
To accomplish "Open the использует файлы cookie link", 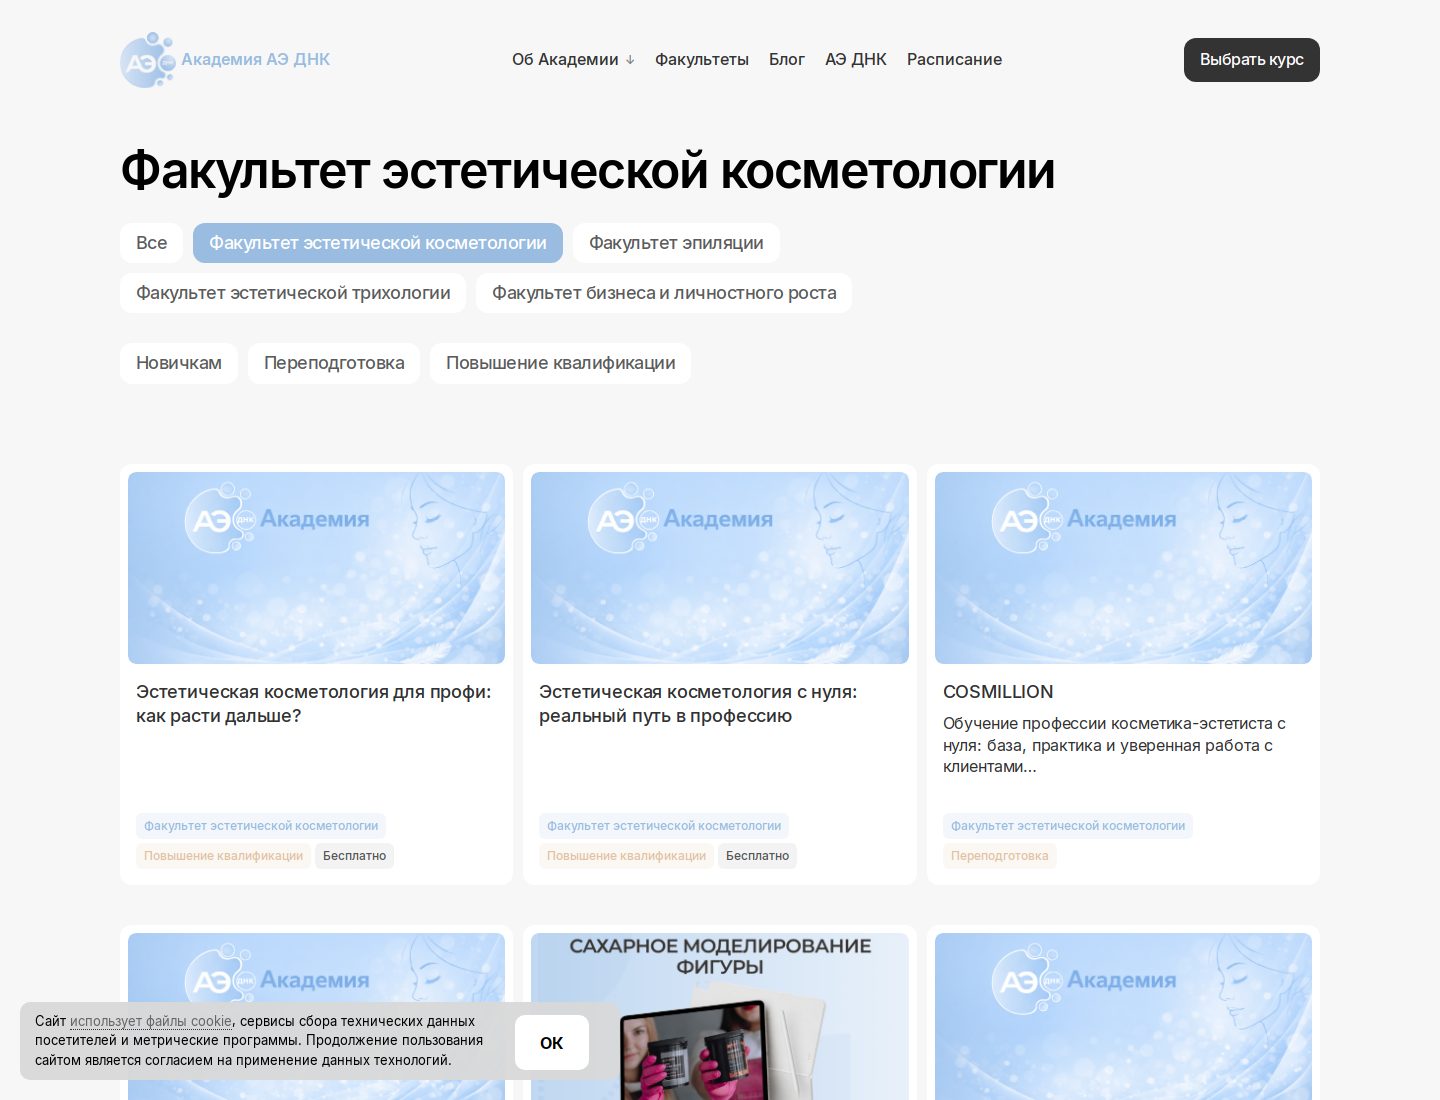I will [151, 1021].
